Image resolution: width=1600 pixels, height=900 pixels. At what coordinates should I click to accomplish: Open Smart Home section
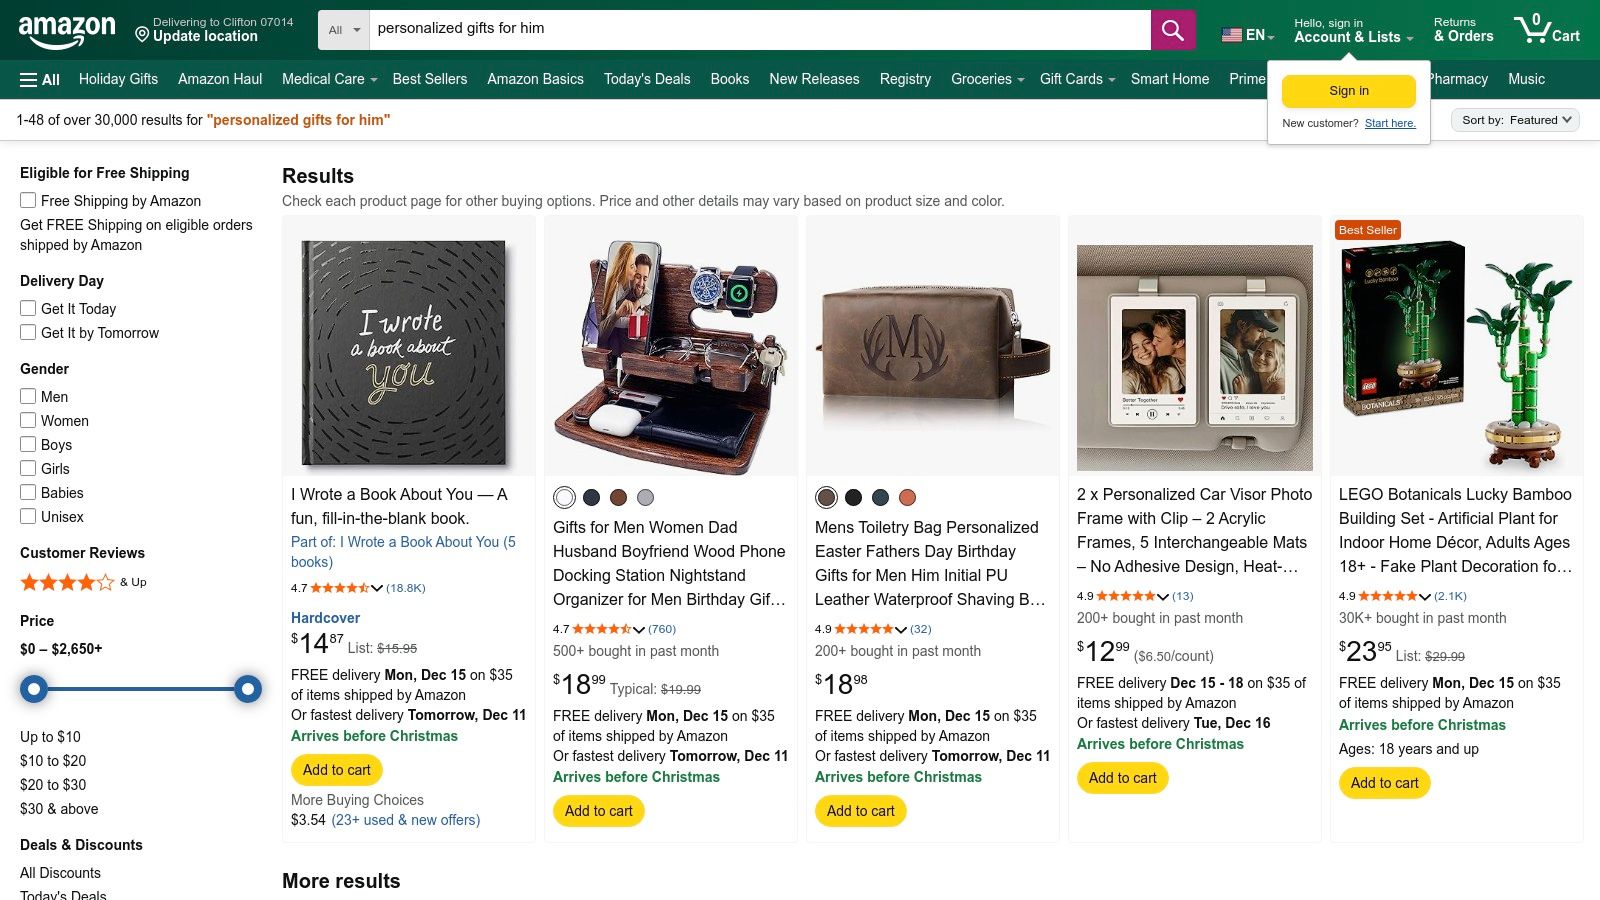point(1170,79)
